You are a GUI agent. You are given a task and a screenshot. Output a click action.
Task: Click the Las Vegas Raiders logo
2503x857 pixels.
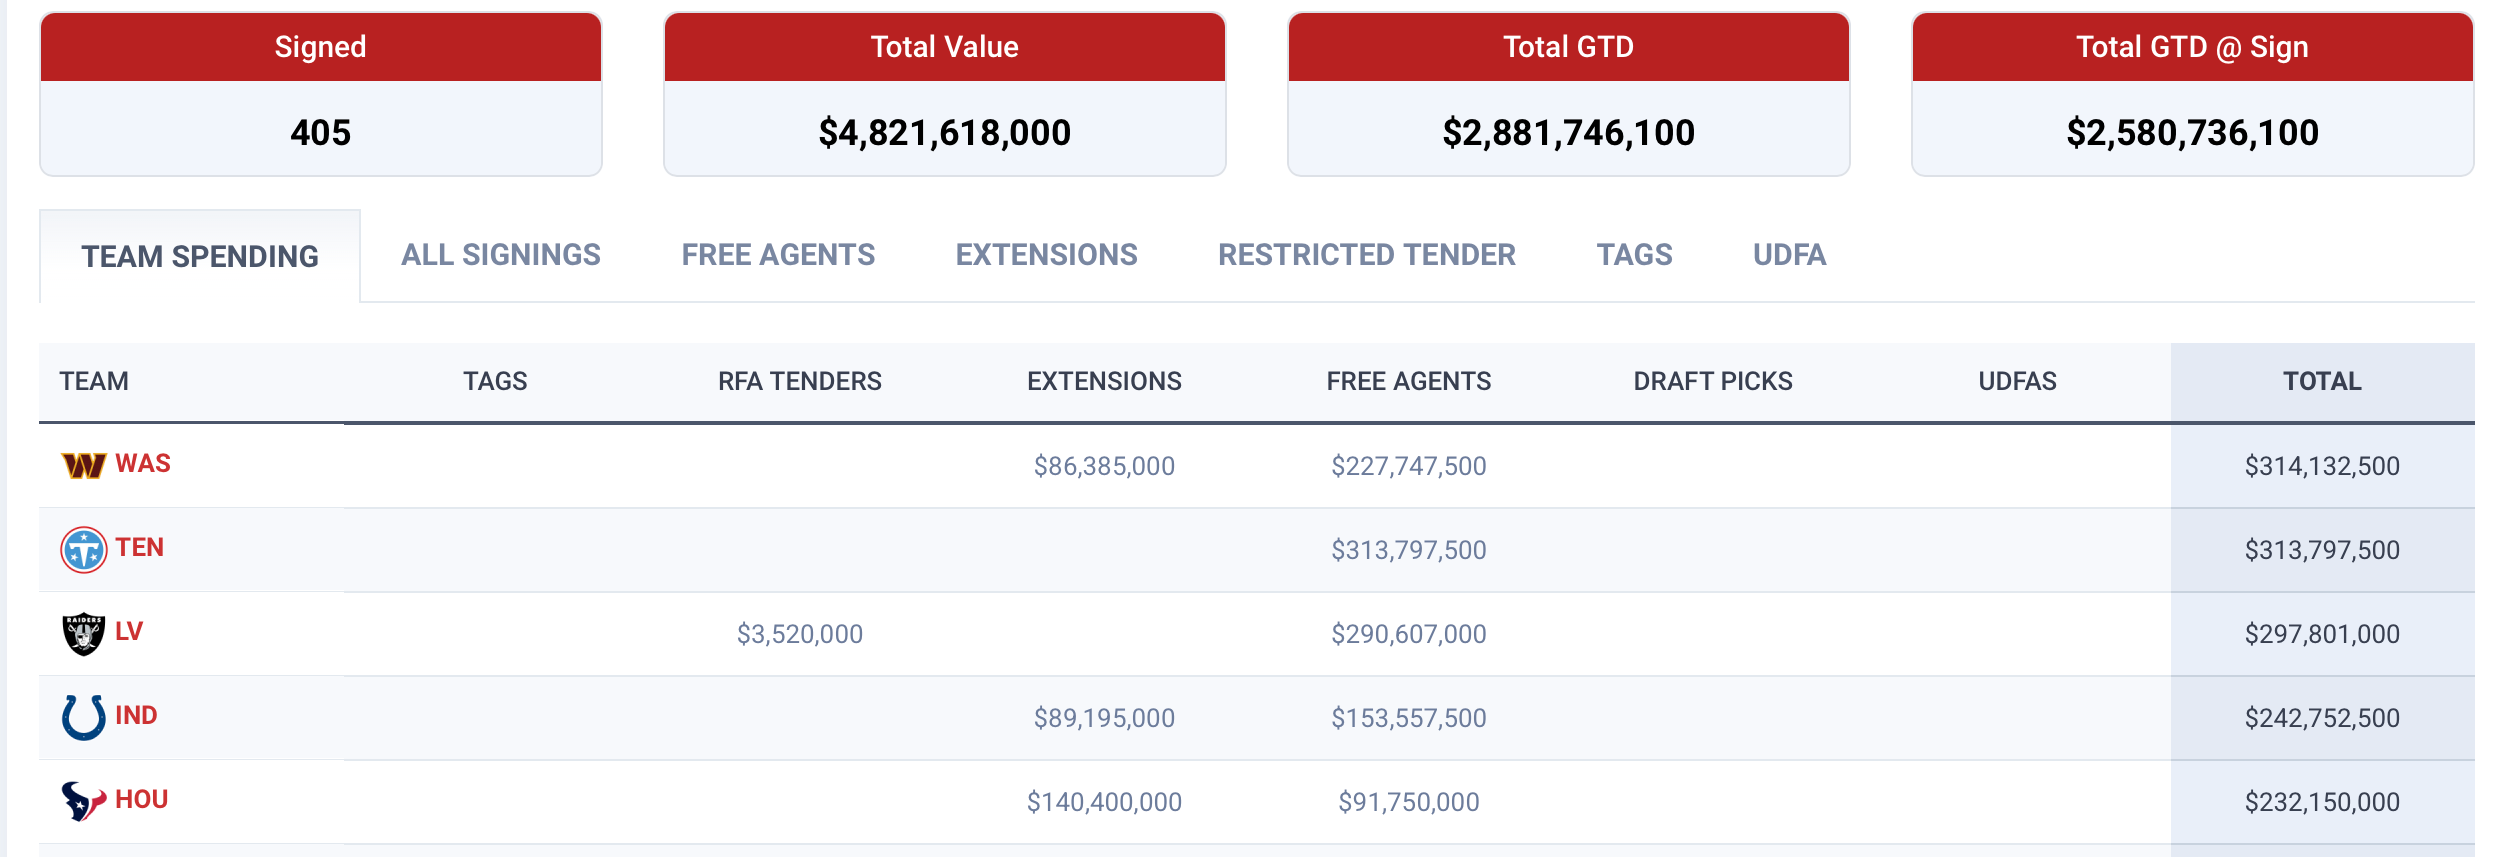(83, 633)
